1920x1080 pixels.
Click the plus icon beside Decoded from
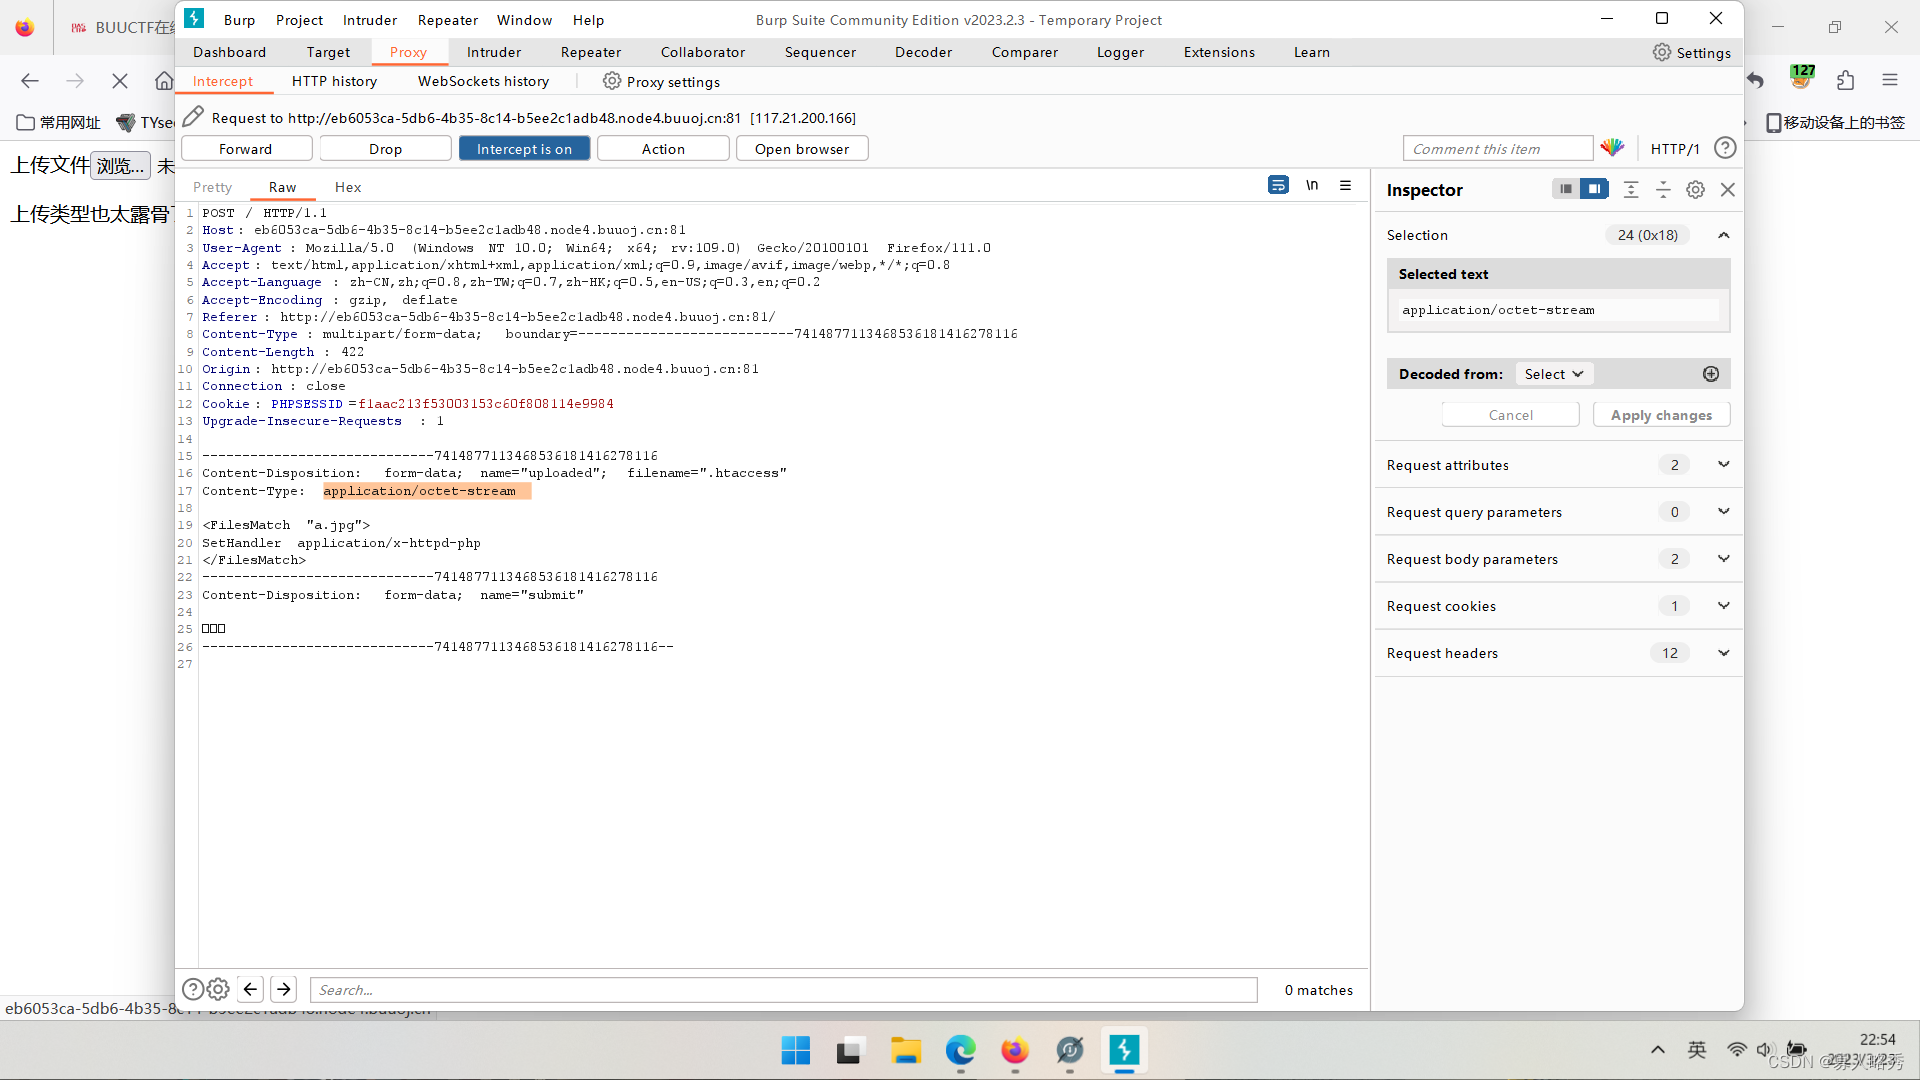1711,374
